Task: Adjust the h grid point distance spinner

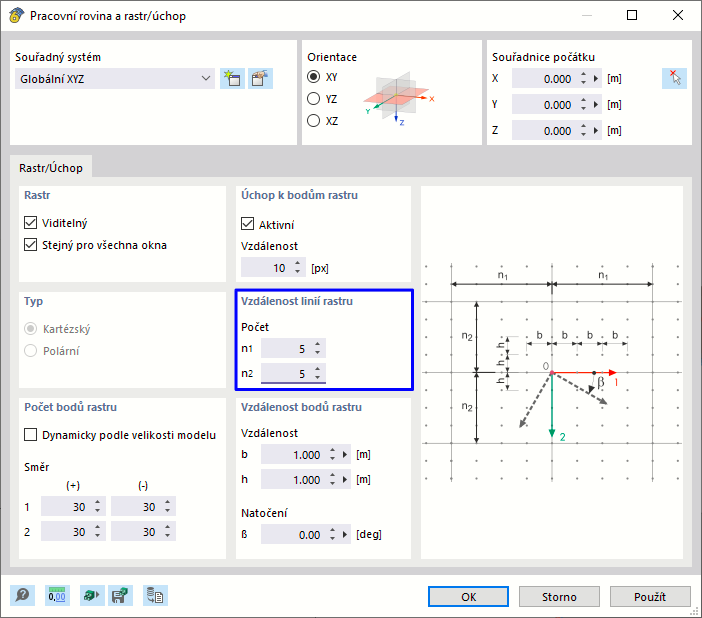Action: [332, 480]
